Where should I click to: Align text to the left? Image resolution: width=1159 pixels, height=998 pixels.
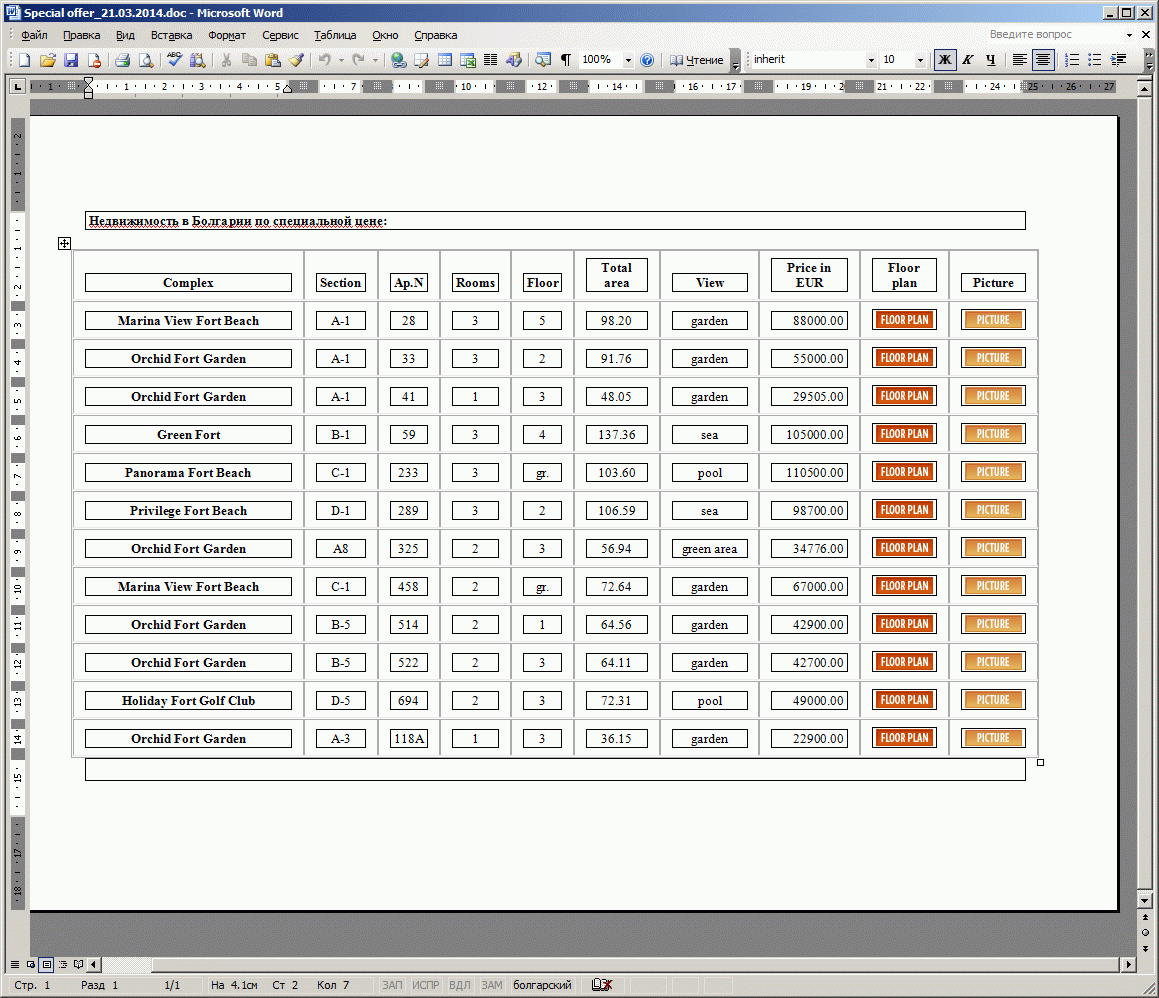click(1019, 60)
